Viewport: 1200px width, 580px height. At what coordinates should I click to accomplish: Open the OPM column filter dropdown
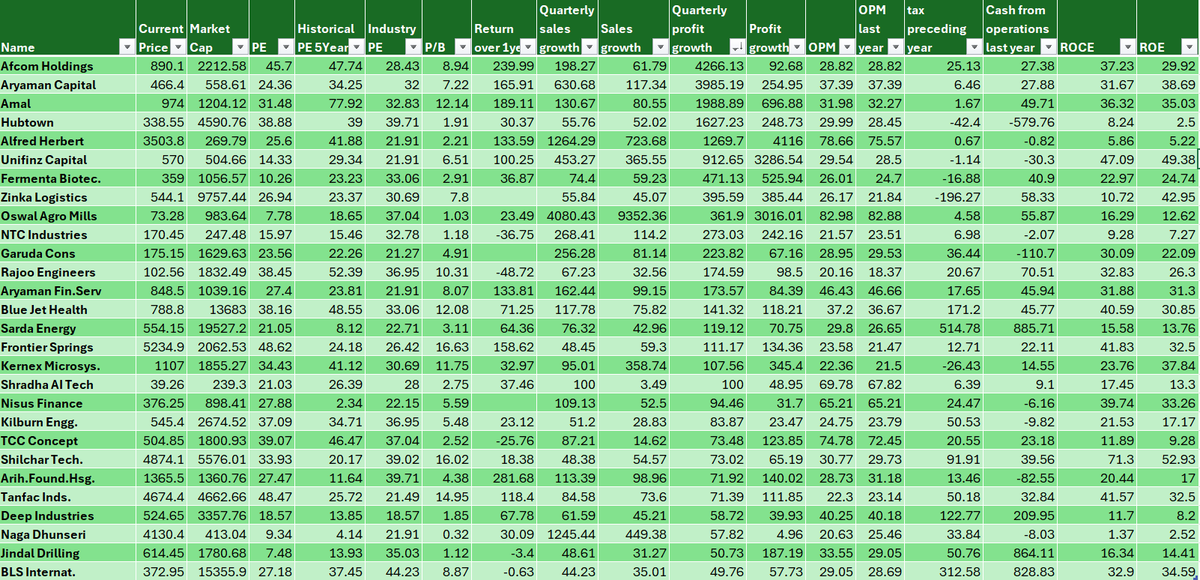coord(846,47)
